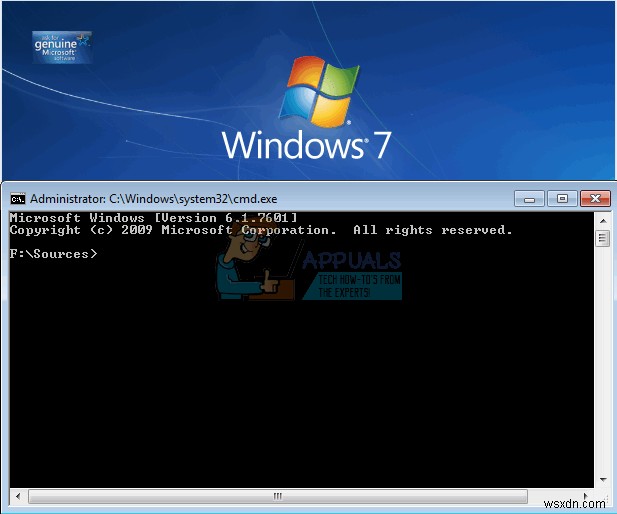Click the vertical scrollbar thumb
Screen dimensions: 617x514
[x=602, y=238]
